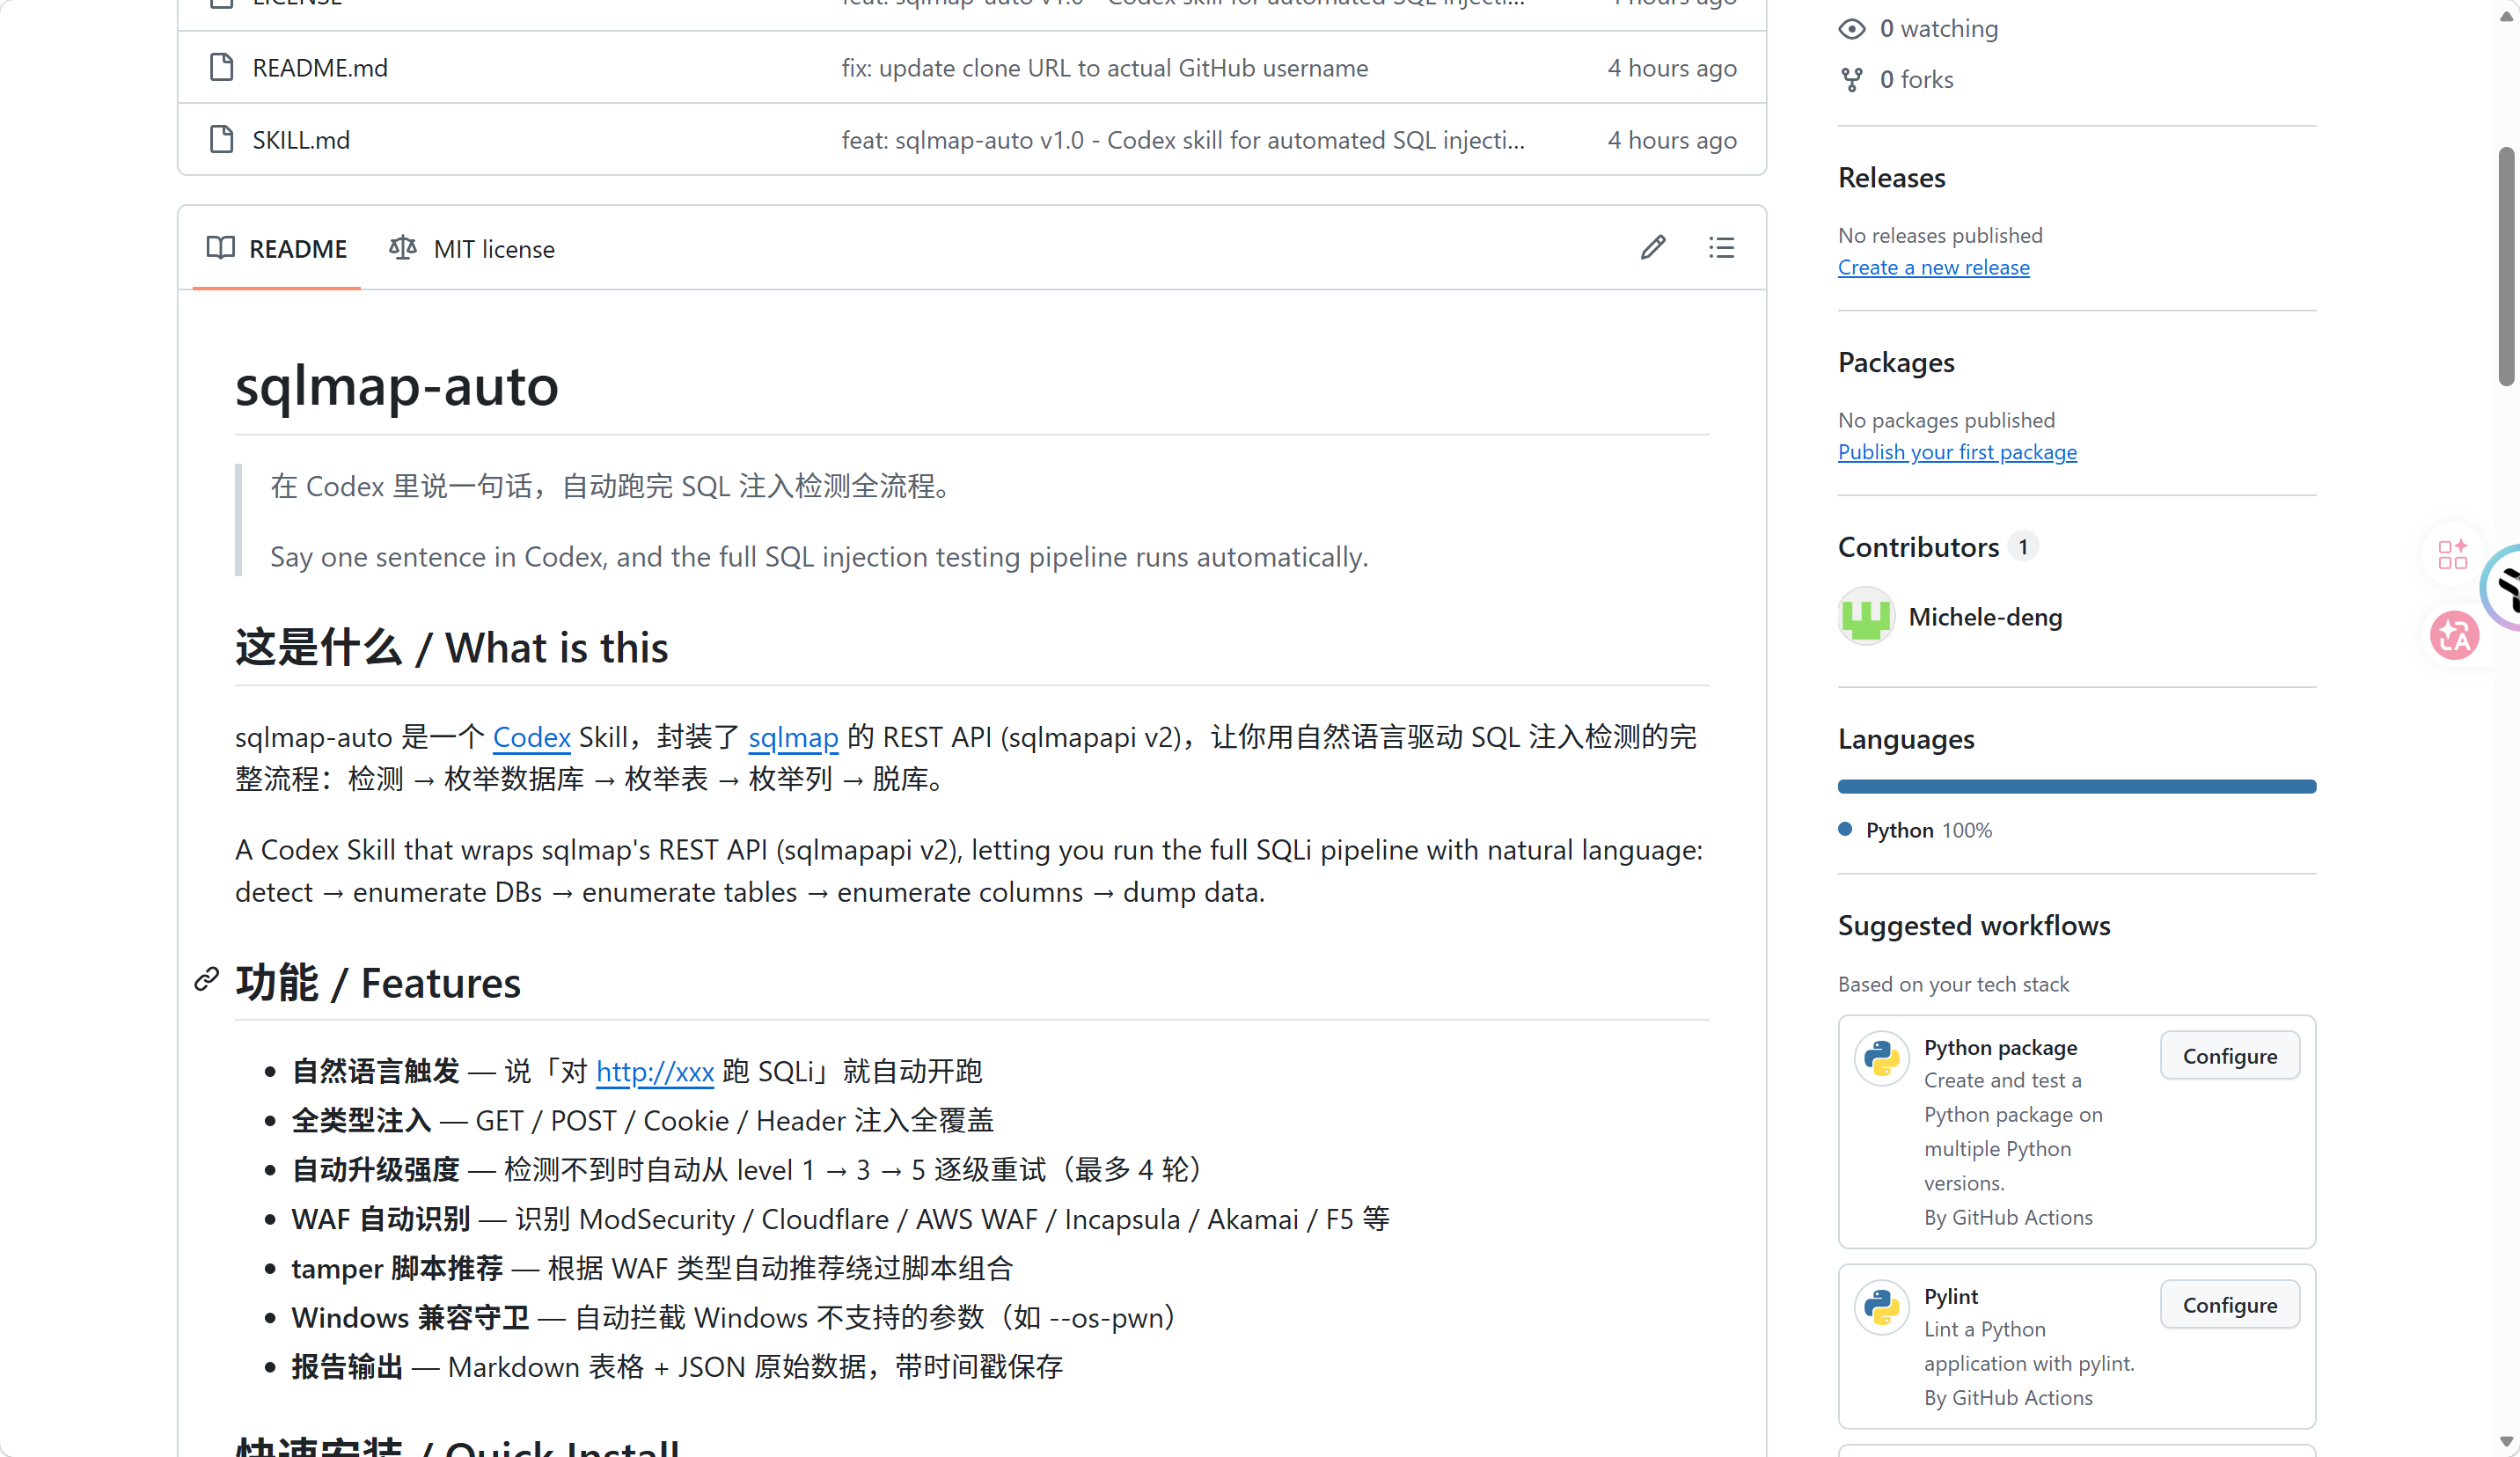The height and width of the screenshot is (1457, 2520).
Task: Click the eye watching icon
Action: pos(1852,29)
